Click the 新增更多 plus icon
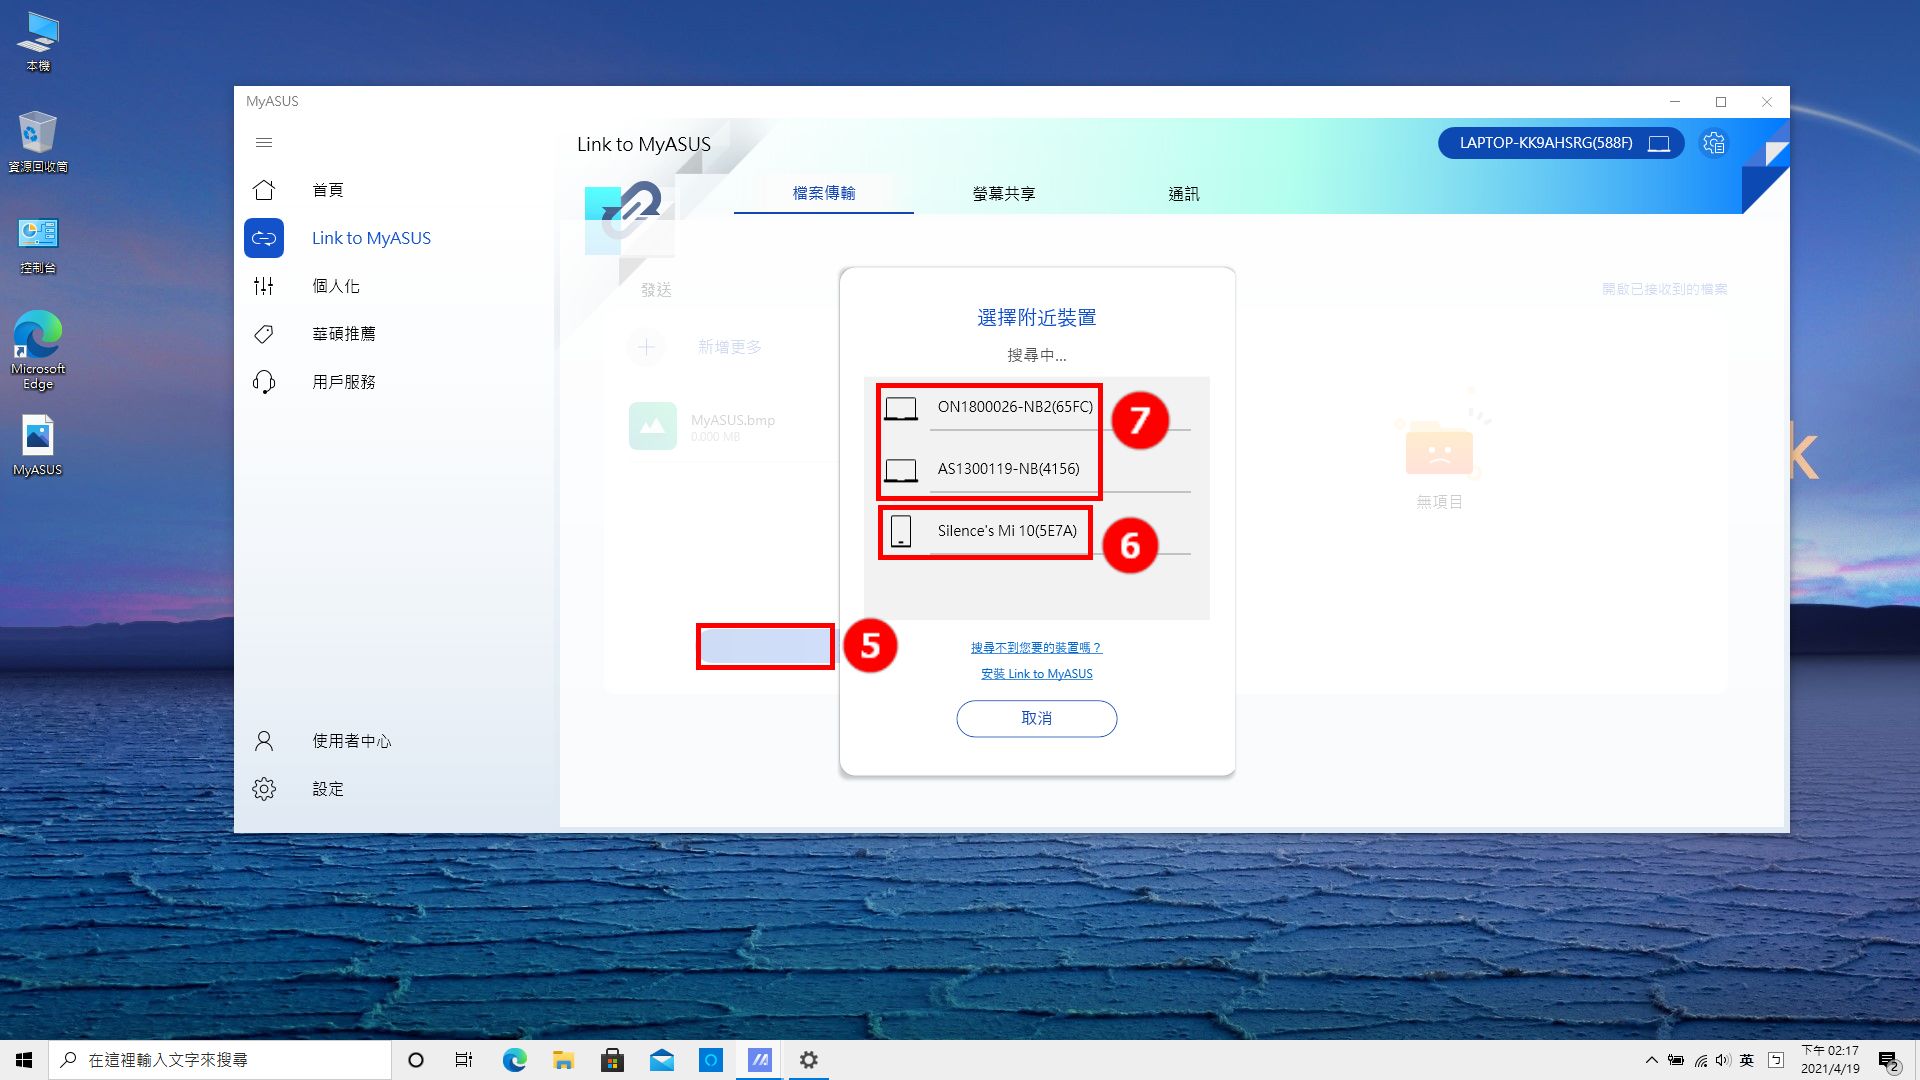This screenshot has width=1920, height=1080. coord(646,347)
